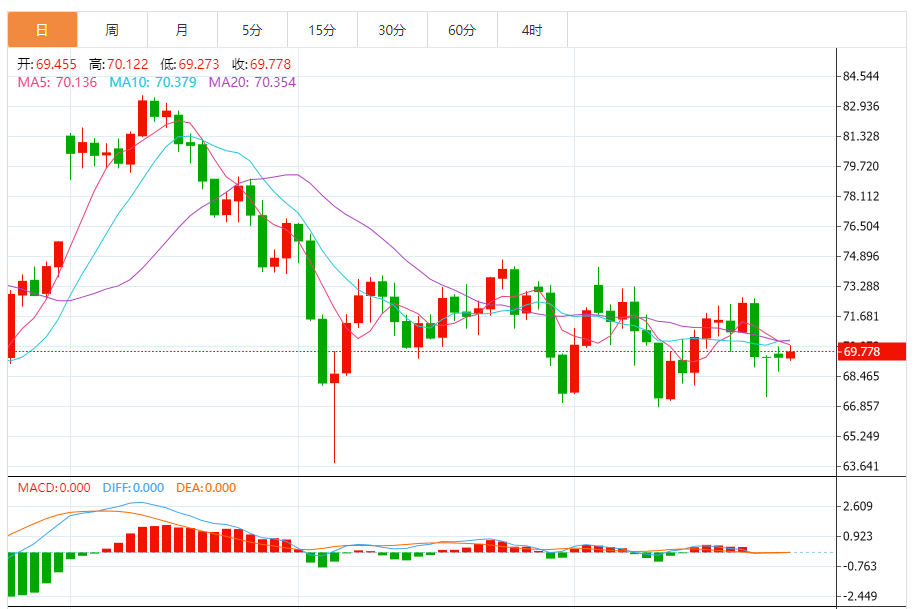Select the 日 daily chart tab
The width and height of the screenshot is (914, 609).
coord(43,30)
